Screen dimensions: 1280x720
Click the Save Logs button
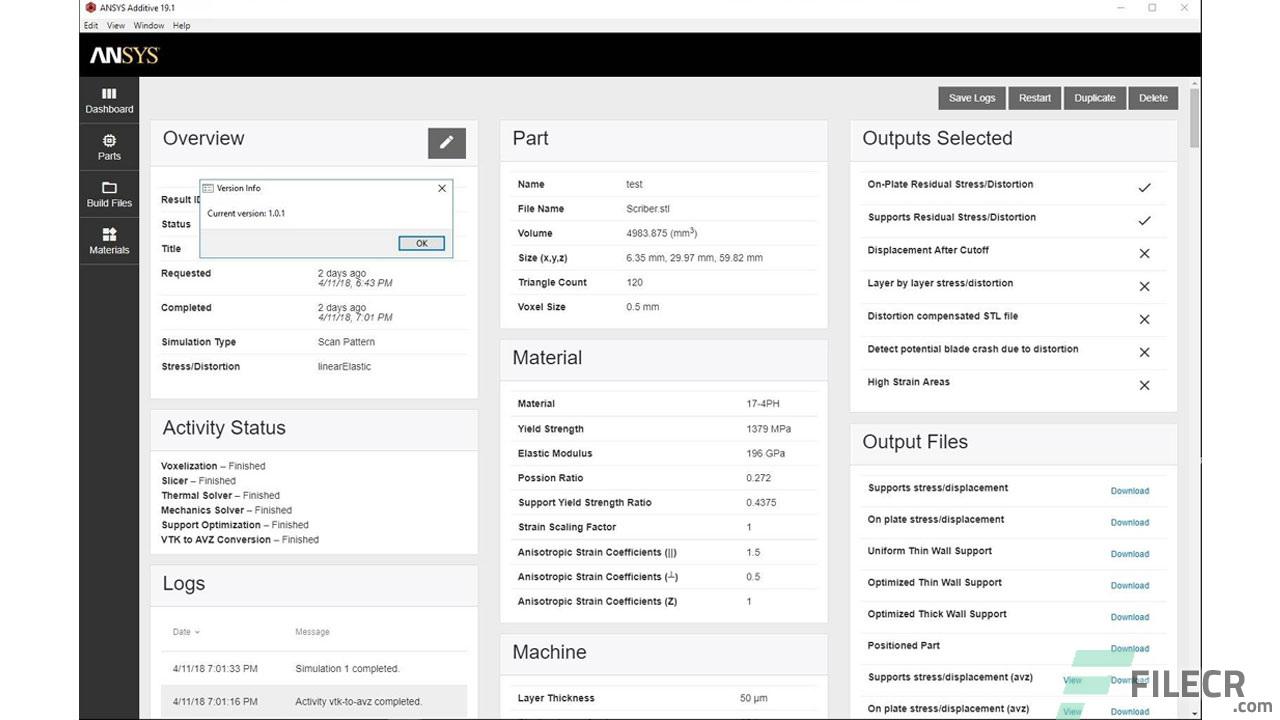click(x=972, y=98)
